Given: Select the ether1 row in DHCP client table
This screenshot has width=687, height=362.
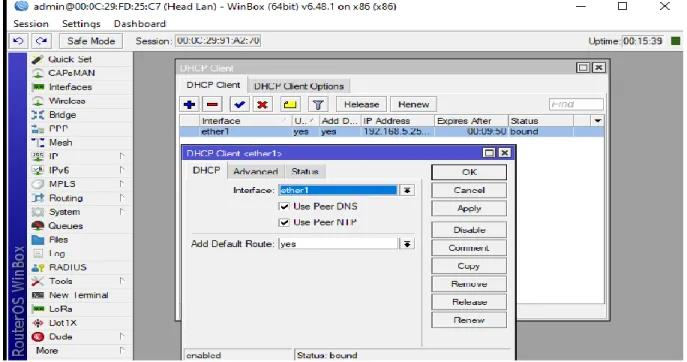Looking at the screenshot, I should coord(391,132).
